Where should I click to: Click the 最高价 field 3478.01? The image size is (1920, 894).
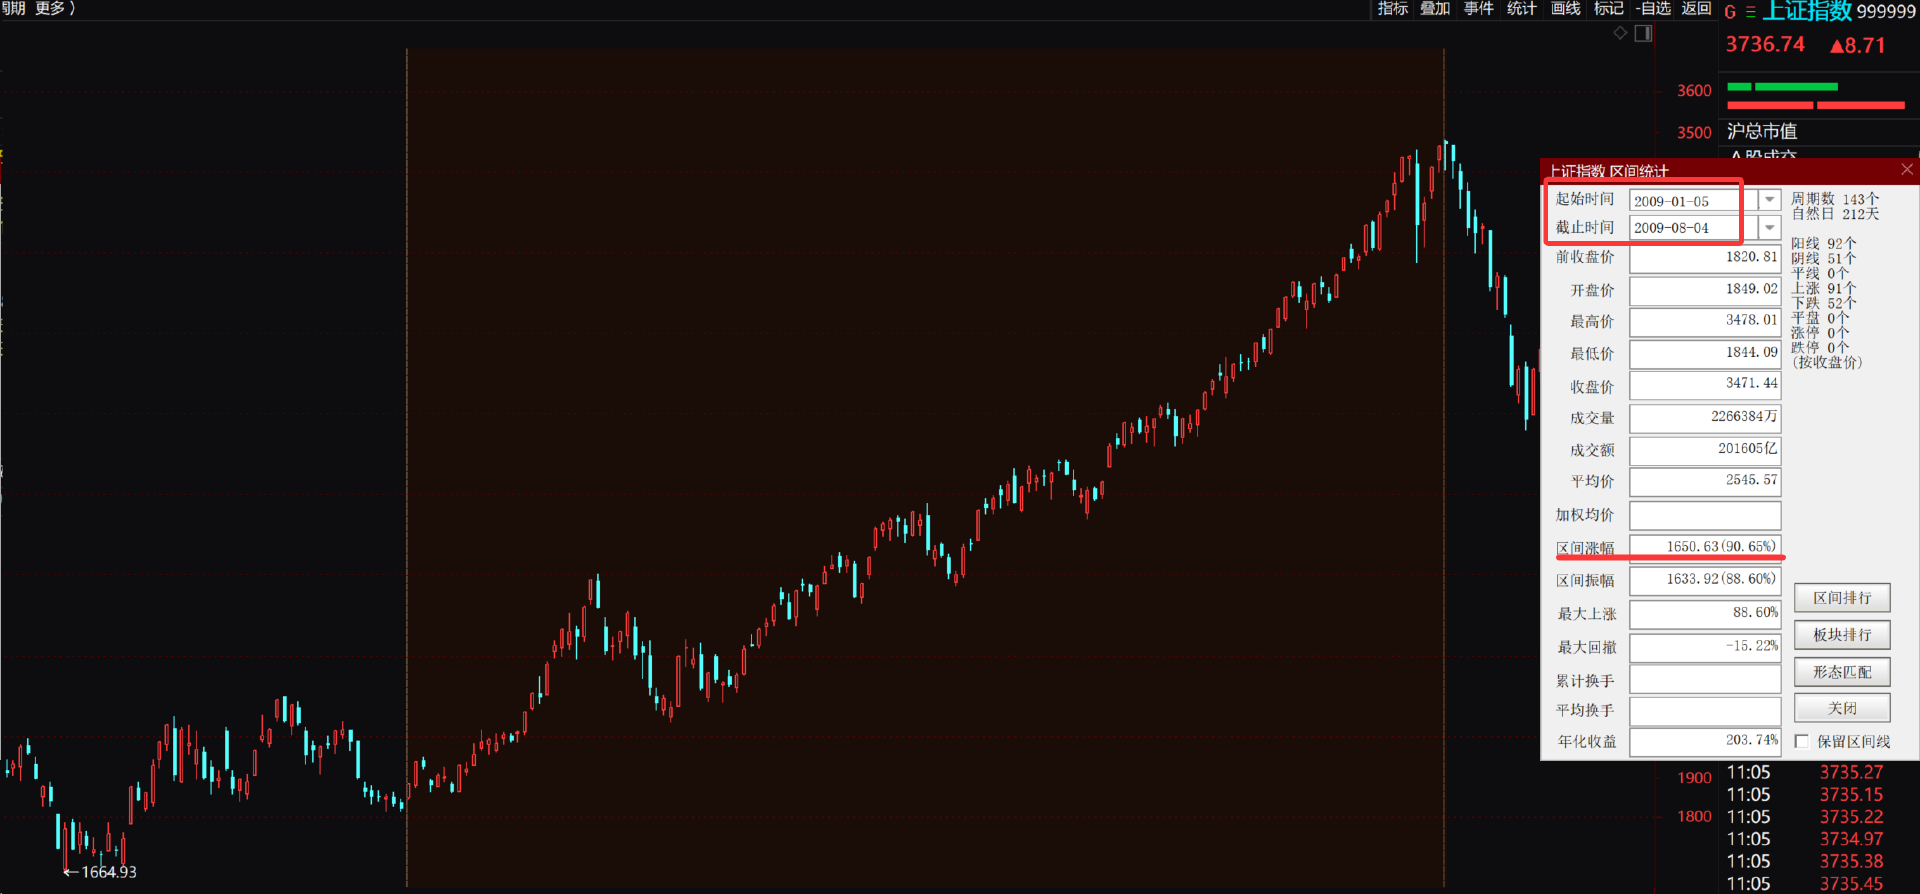[x=1705, y=322]
